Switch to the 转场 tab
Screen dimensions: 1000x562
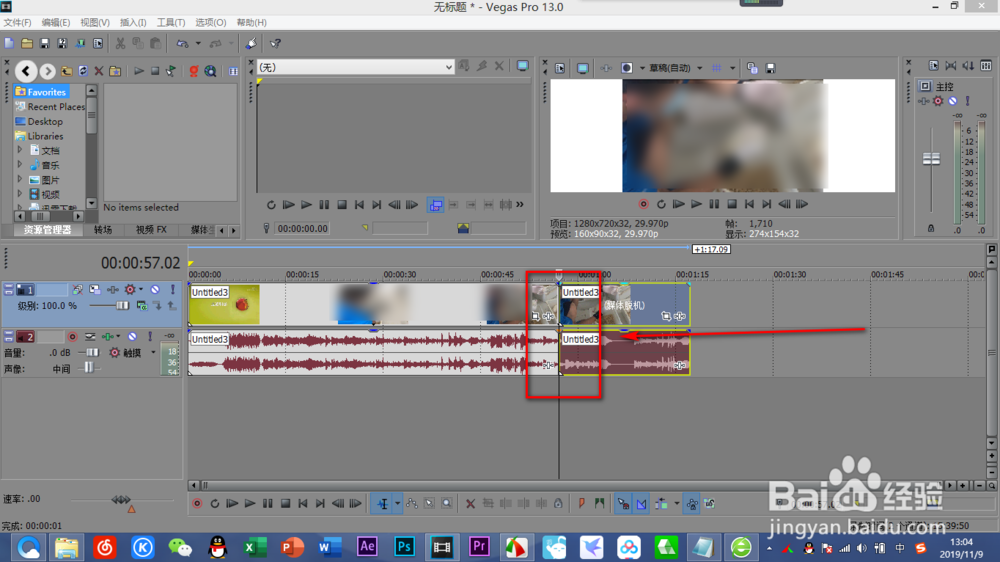pyautogui.click(x=103, y=230)
